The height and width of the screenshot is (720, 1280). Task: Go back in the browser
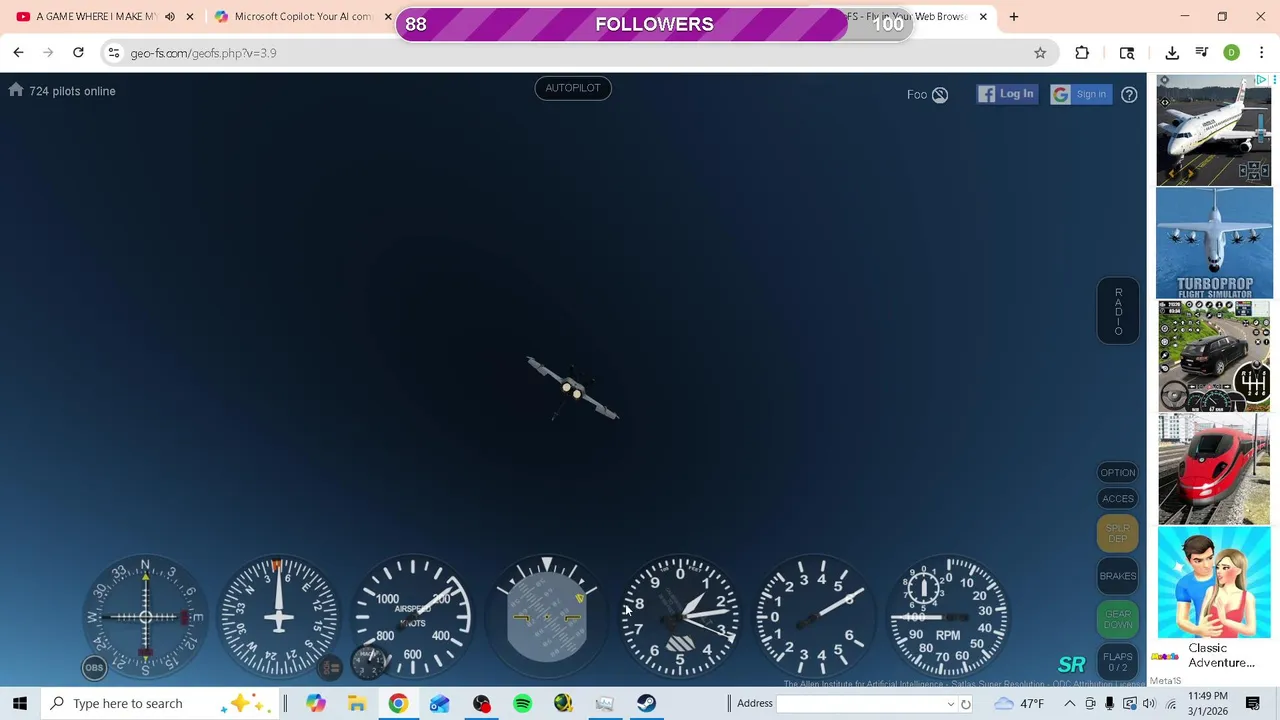click(x=18, y=53)
